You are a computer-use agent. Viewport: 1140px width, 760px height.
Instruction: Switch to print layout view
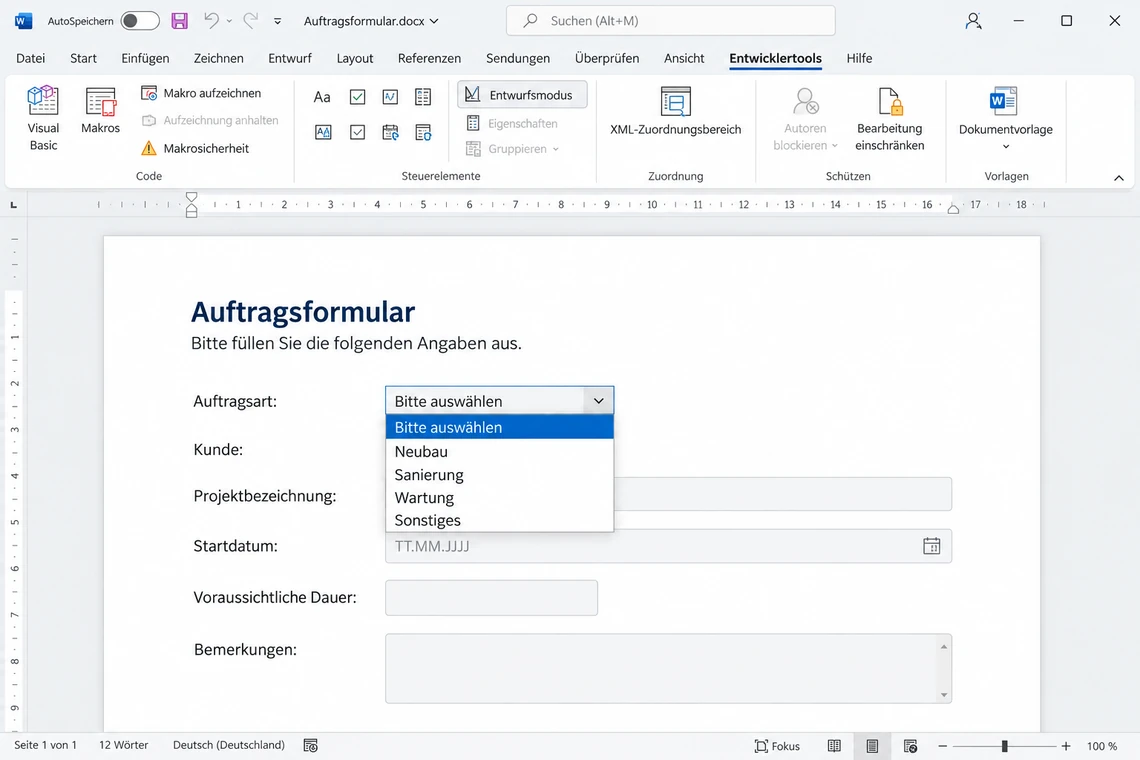click(872, 745)
